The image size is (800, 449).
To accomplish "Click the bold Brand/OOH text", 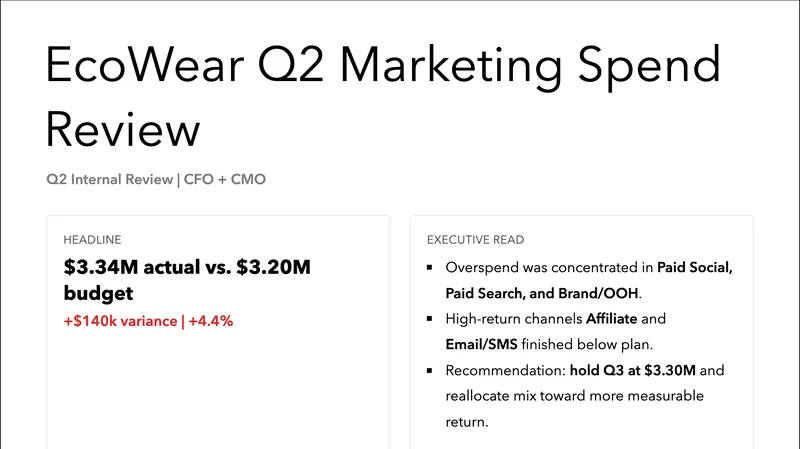I will pyautogui.click(x=600, y=294).
